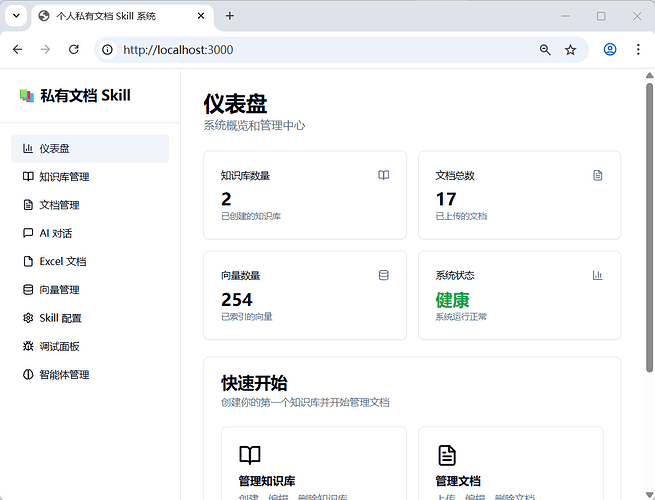Viewport: 655px width, 500px height.
Task: Click the 私有文档 Skill title text
Action: (86, 96)
